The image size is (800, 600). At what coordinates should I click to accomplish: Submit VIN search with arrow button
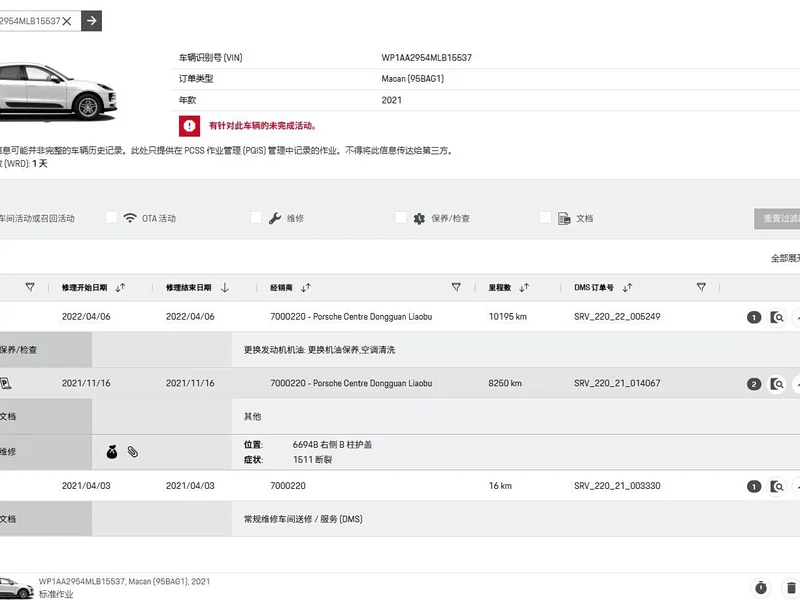[91, 21]
